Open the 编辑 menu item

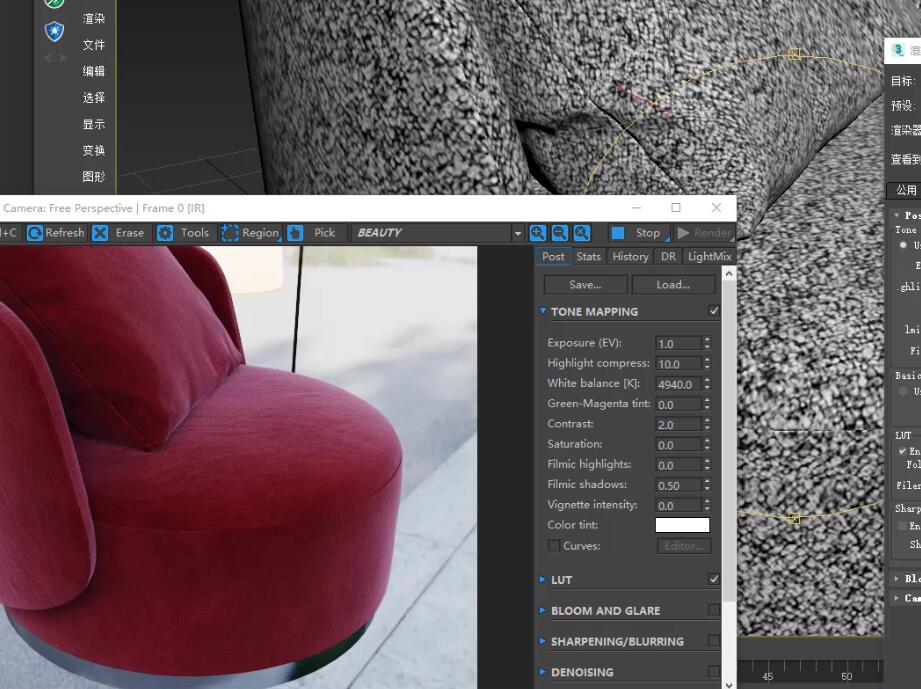coord(93,72)
